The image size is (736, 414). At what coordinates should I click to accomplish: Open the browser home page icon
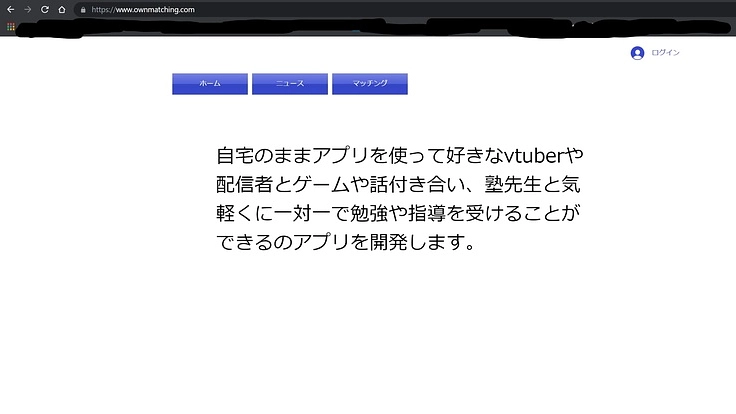[x=62, y=9]
